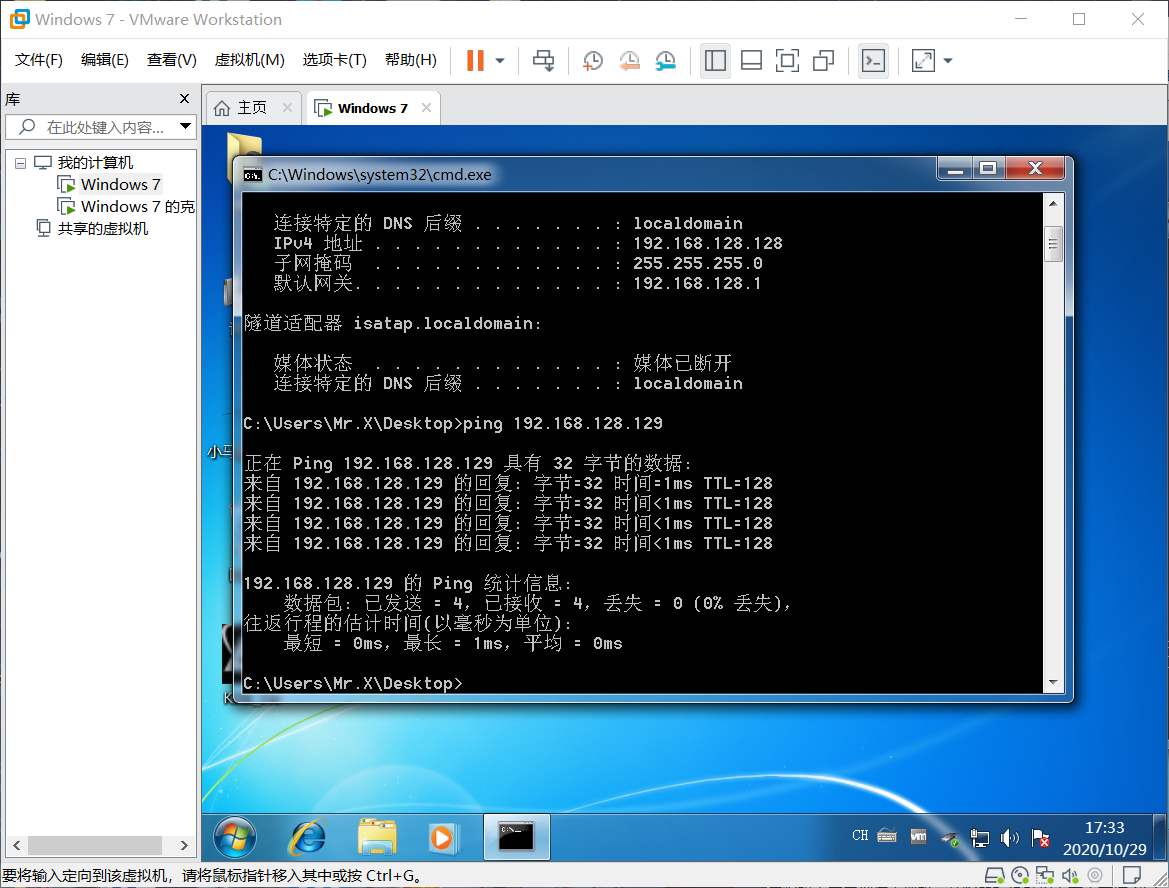Image resolution: width=1169 pixels, height=888 pixels.
Task: Open Windows Media Player from the taskbar
Action: coord(444,837)
